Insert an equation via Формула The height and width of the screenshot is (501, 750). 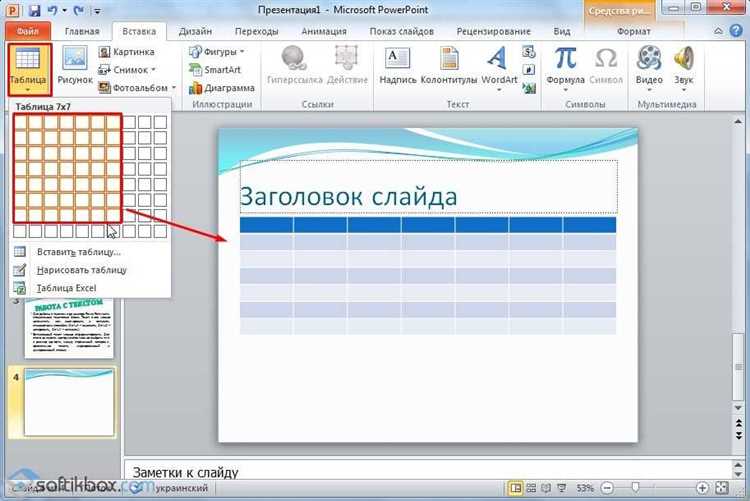[x=566, y=68]
